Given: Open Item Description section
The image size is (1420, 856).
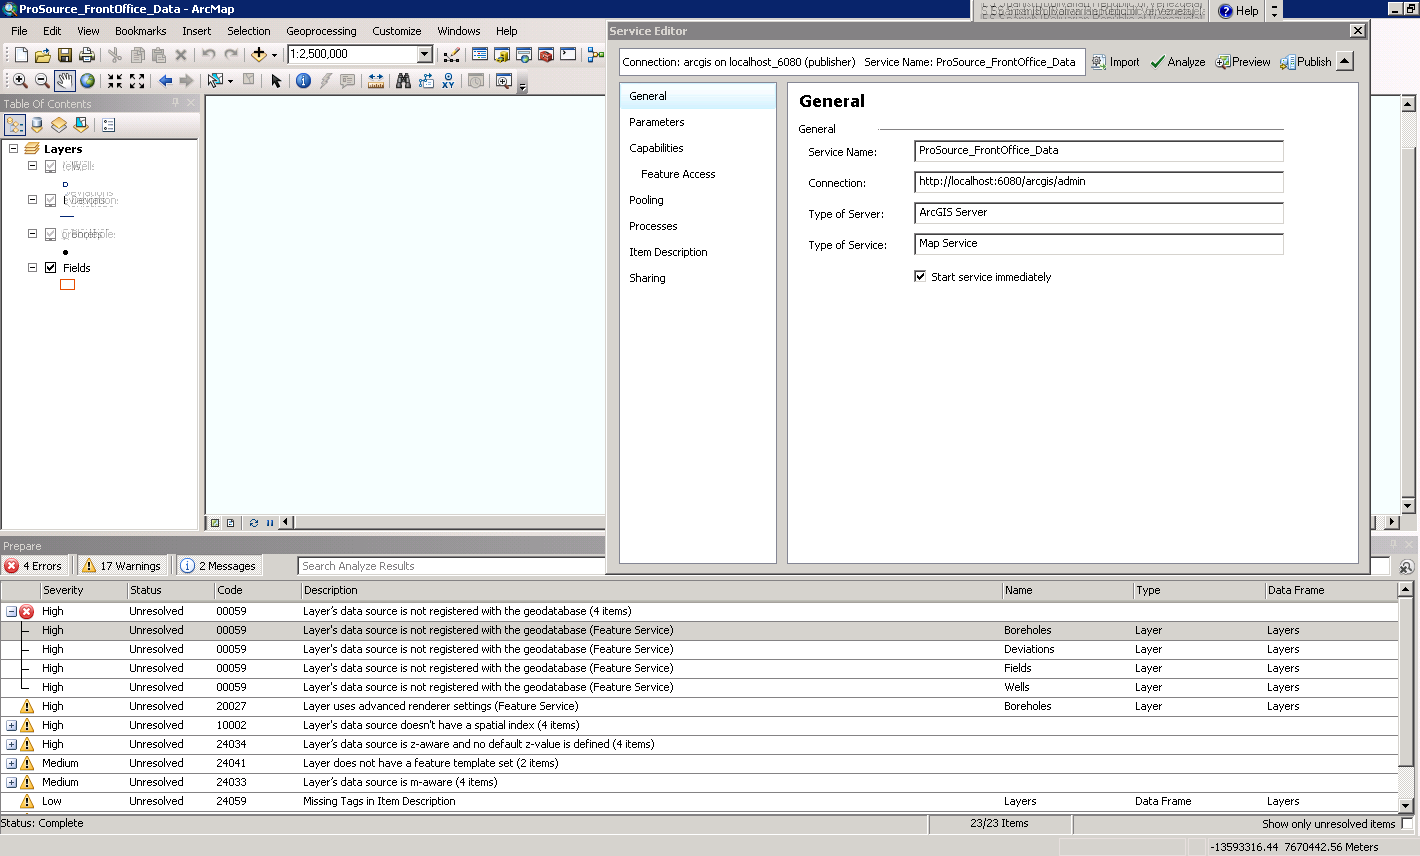Looking at the screenshot, I should pyautogui.click(x=668, y=252).
